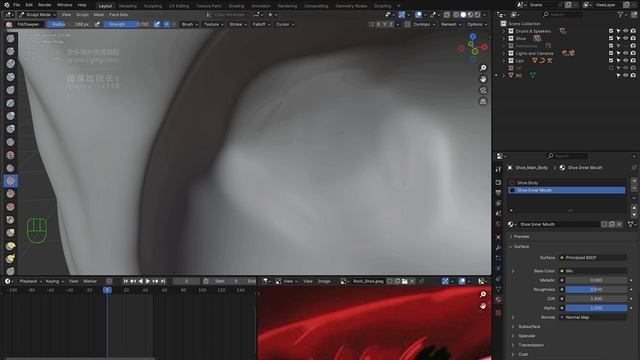The image size is (640, 360).
Task: Expand the Preview material panel
Action: point(511,237)
